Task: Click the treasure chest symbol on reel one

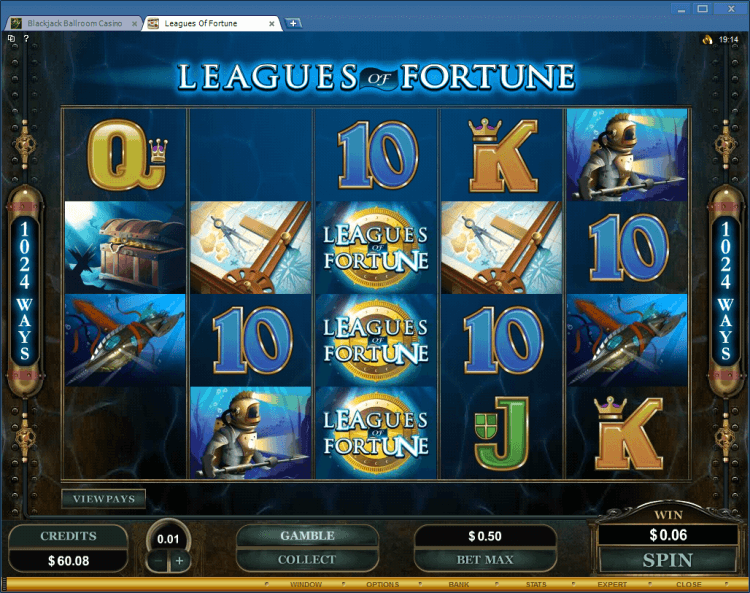Action: click(x=125, y=247)
